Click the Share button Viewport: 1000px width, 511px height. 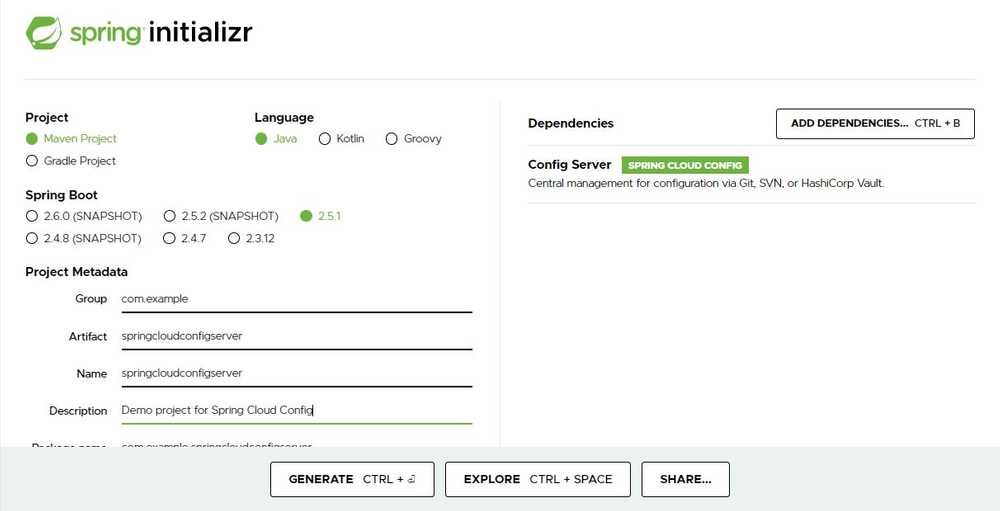686,479
